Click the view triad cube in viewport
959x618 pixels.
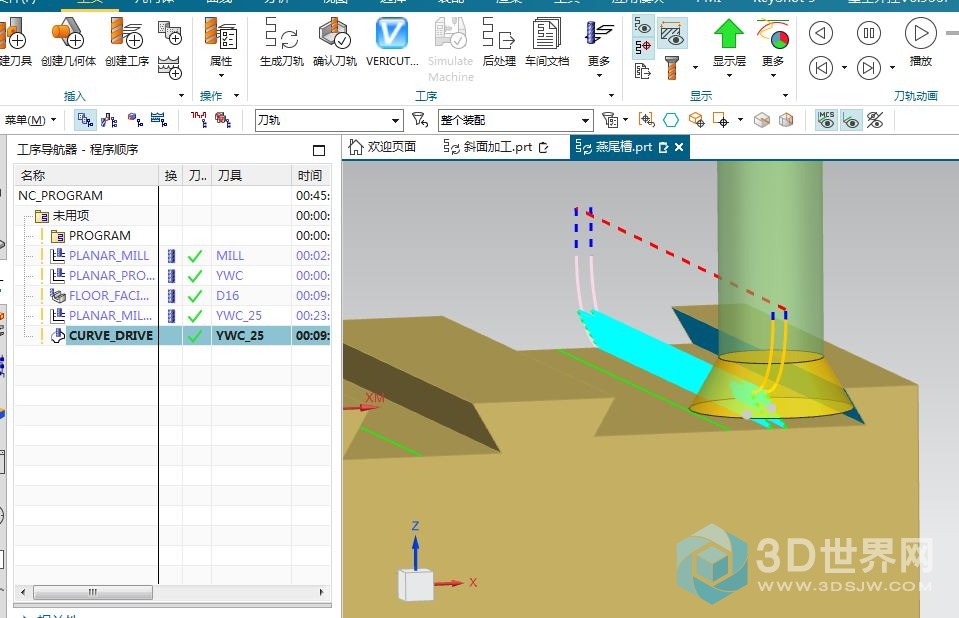click(416, 584)
